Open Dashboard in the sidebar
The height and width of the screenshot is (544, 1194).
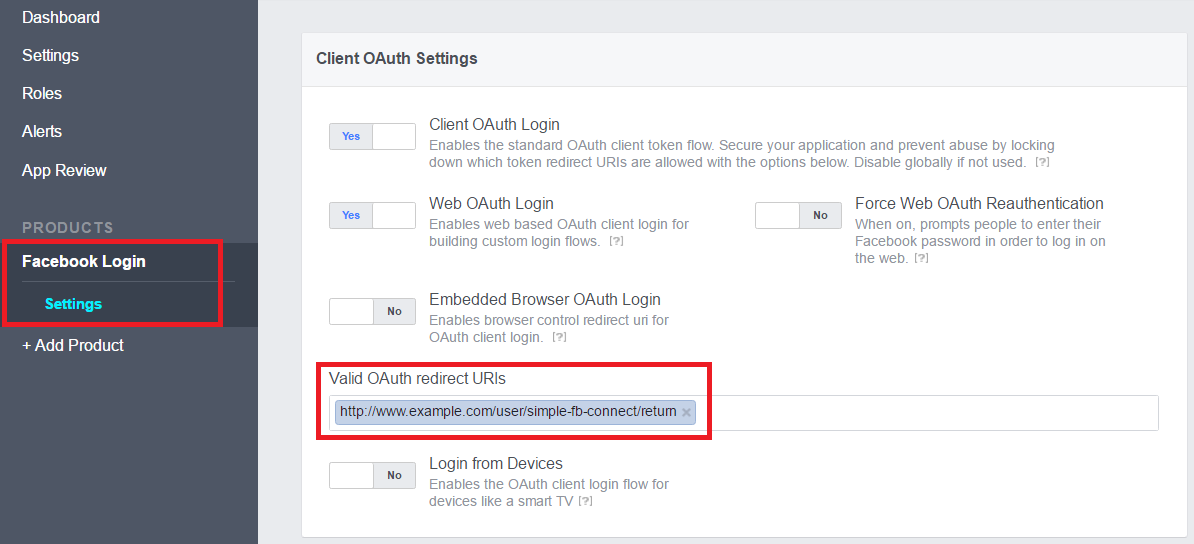61,17
